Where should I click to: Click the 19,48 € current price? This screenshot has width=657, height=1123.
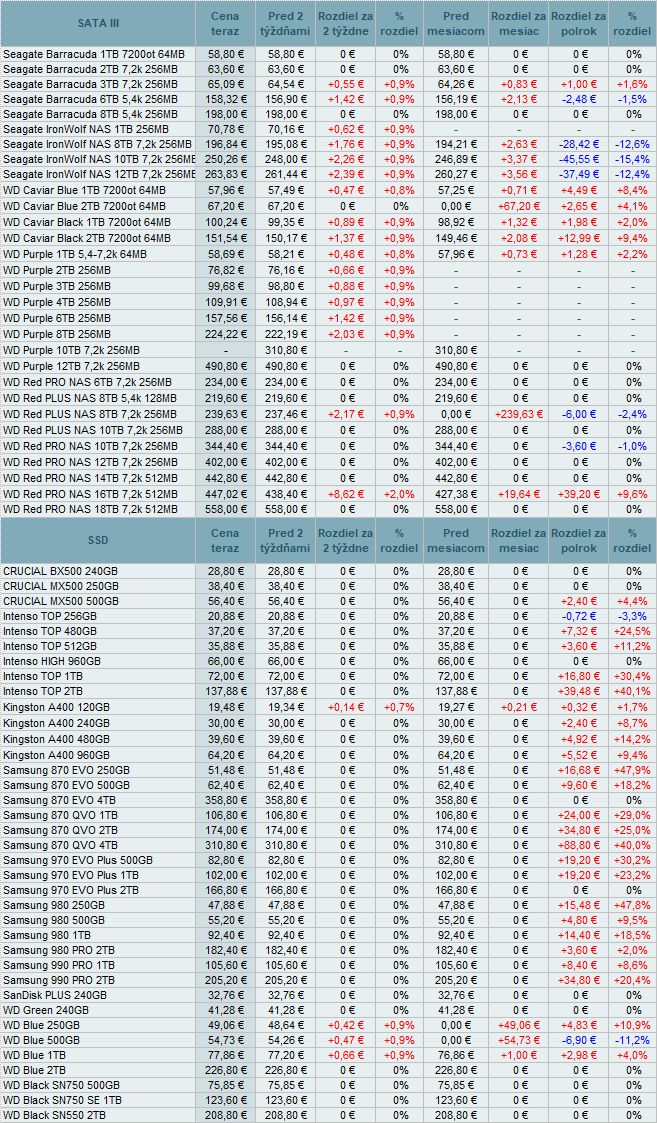[228, 708]
